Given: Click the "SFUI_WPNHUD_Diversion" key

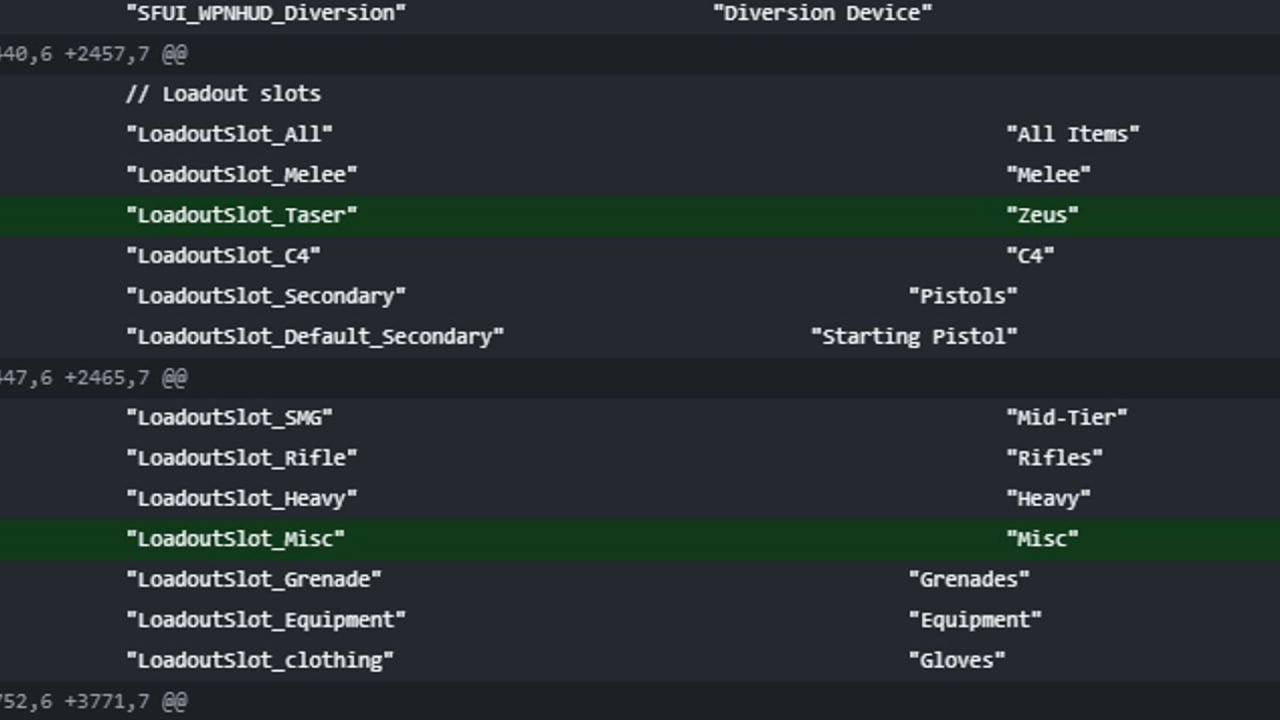Looking at the screenshot, I should pos(266,13).
